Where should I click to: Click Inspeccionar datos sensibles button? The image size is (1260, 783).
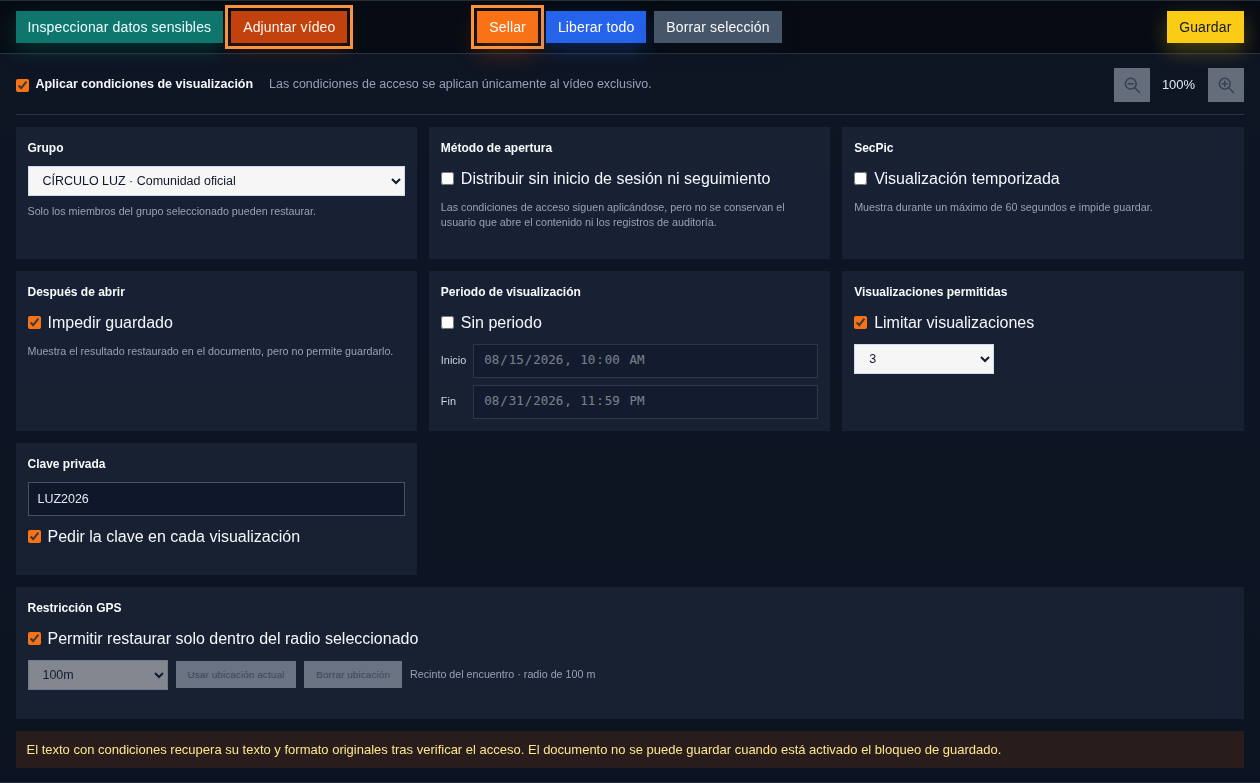click(119, 27)
